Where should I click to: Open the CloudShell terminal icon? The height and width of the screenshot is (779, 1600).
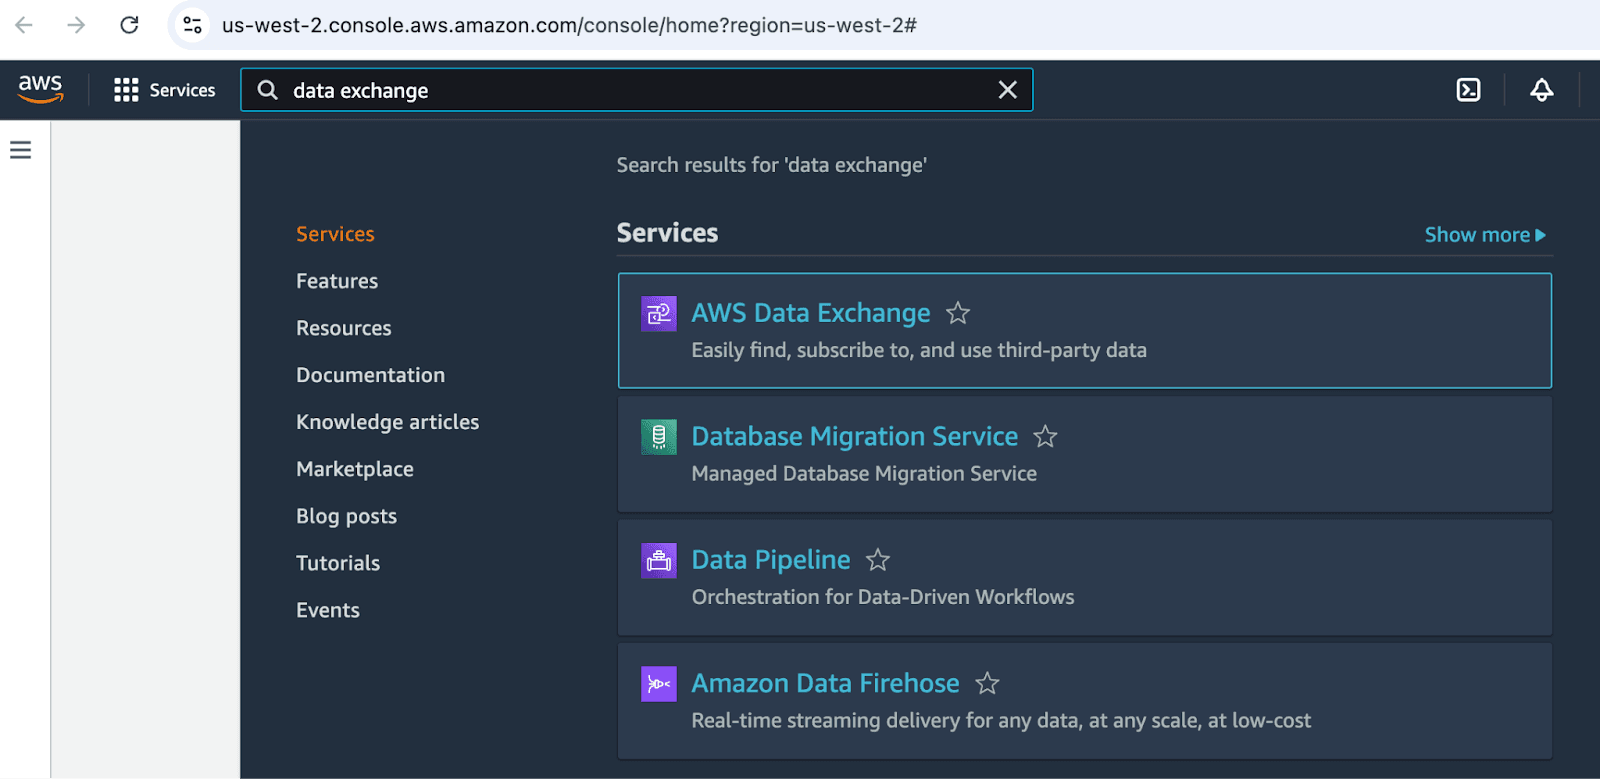[x=1468, y=90]
